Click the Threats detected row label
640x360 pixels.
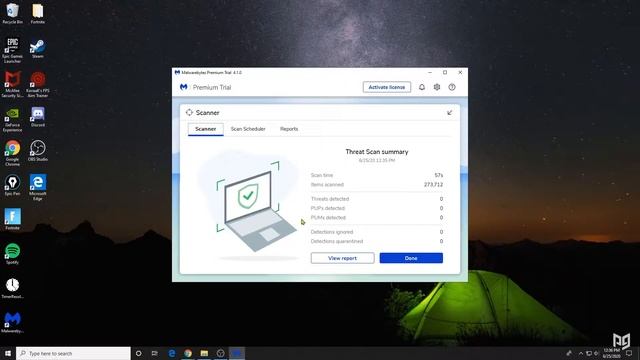coord(330,199)
